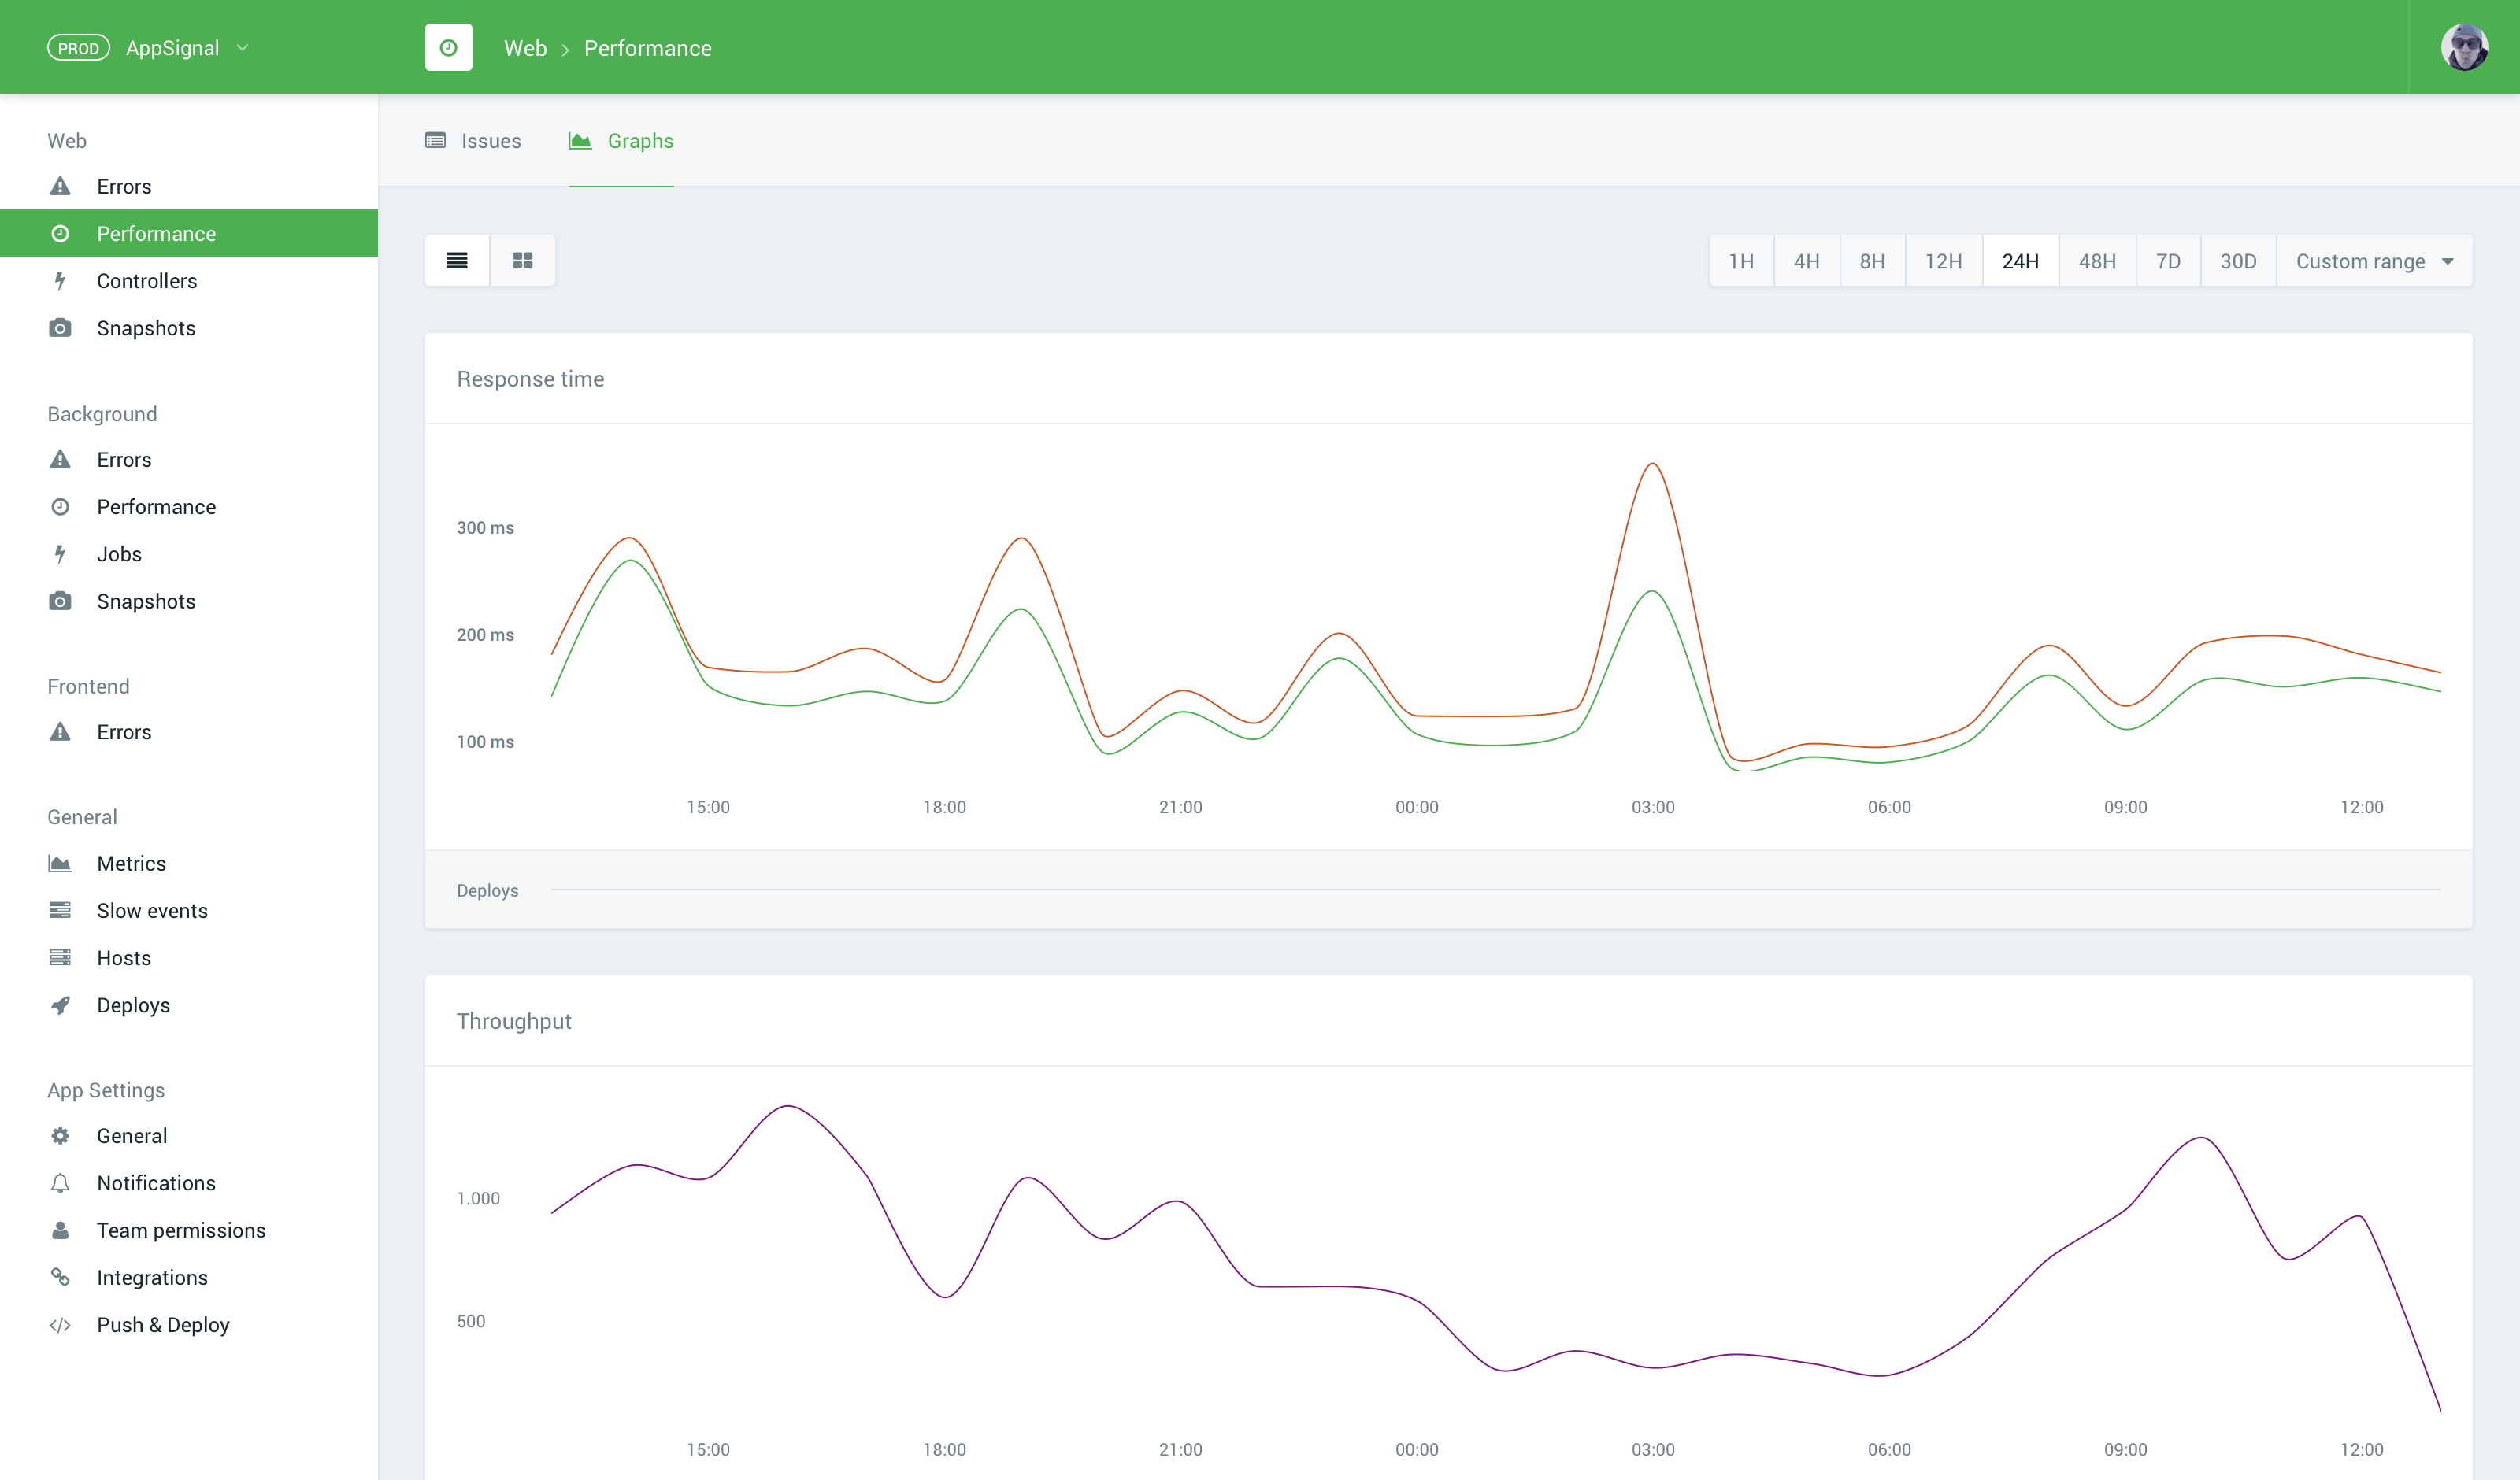Open the Notifications bell icon

click(60, 1183)
